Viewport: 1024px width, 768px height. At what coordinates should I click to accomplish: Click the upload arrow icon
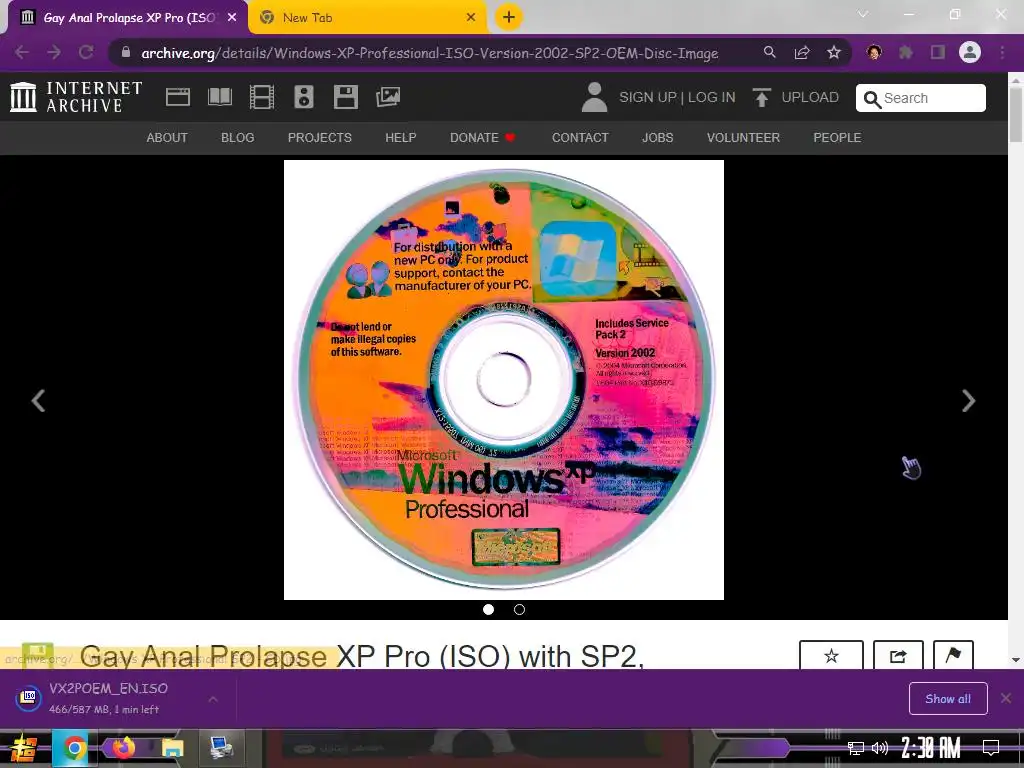[761, 97]
